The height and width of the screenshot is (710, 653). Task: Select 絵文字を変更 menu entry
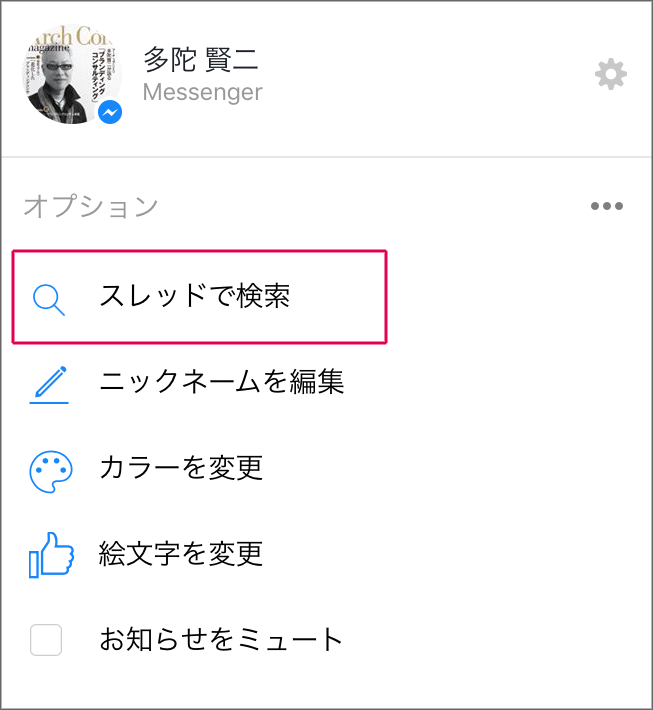181,553
